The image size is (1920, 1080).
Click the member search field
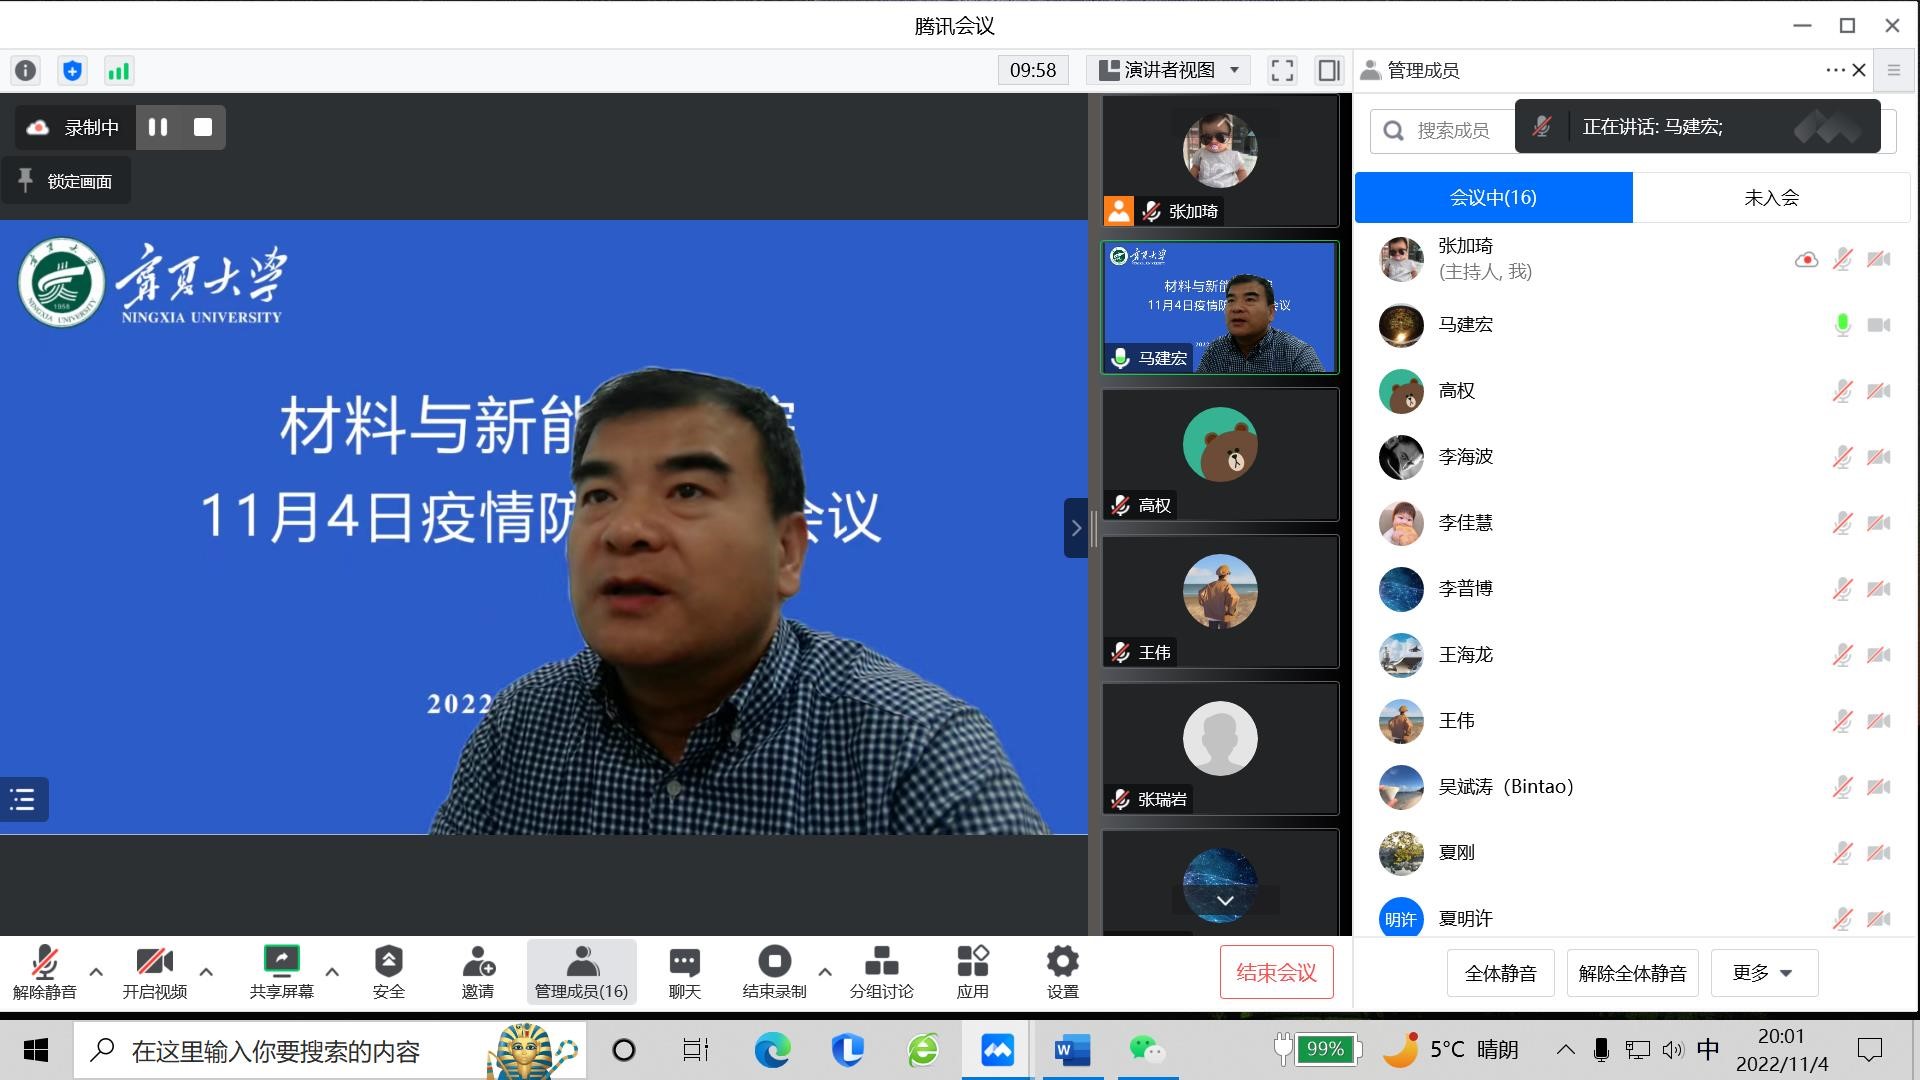coord(1450,131)
